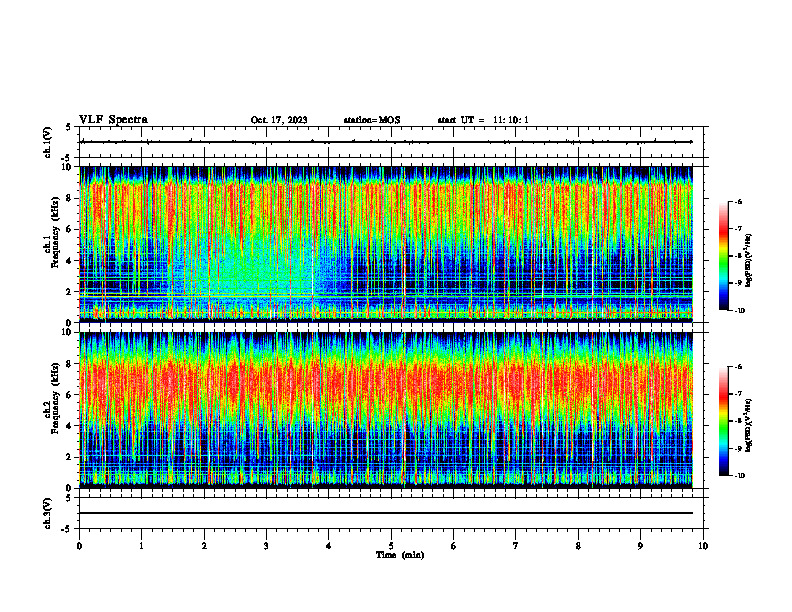This screenshot has height=612, width=792.
Task: Click time axis tick label "3"
Action: click(x=267, y=546)
